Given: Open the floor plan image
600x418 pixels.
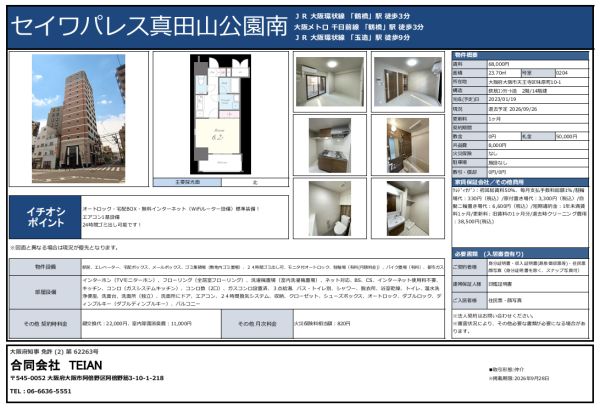Looking at the screenshot, I should click(220, 114).
